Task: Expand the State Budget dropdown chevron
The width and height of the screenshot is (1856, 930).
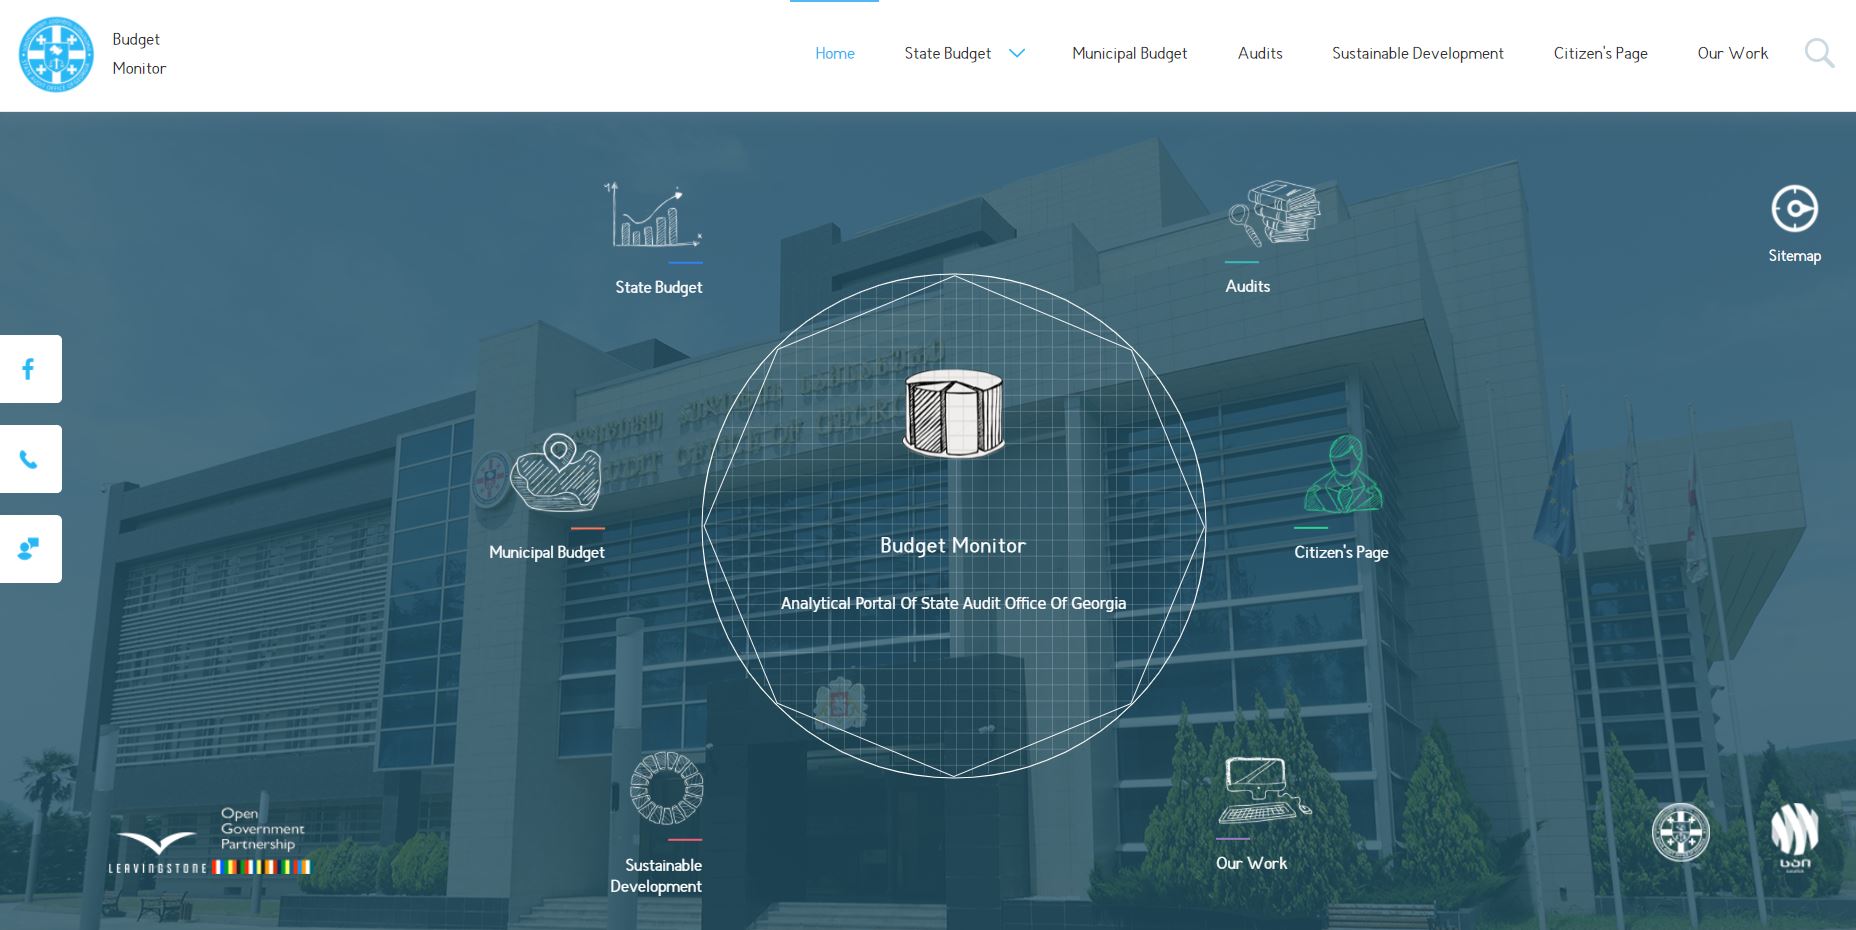Action: (1017, 54)
